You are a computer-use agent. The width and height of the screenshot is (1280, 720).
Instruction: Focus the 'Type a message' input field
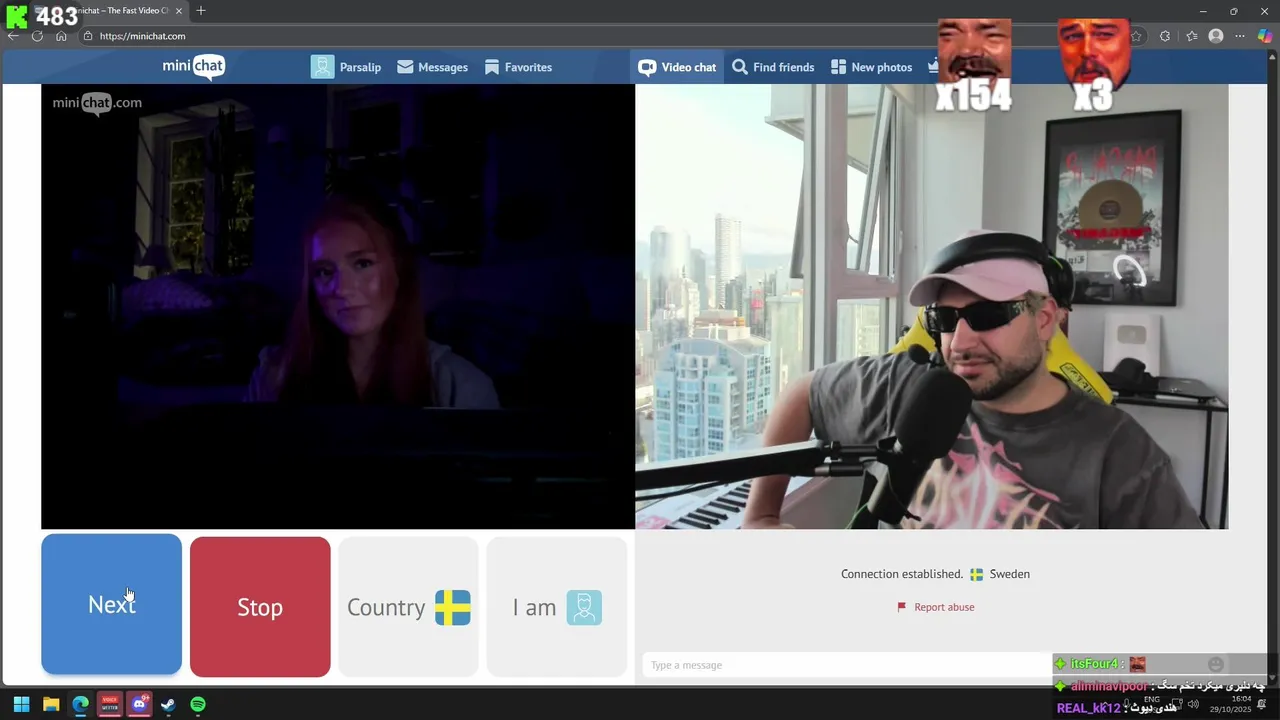pyautogui.click(x=845, y=665)
